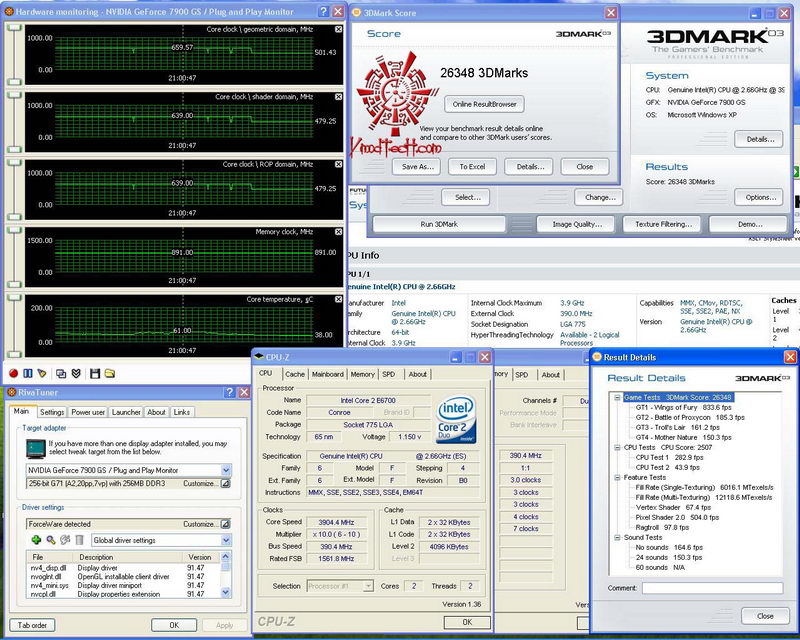Click the top scale slider of geometric domain graph
This screenshot has width=800, height=640.
pos(15,27)
